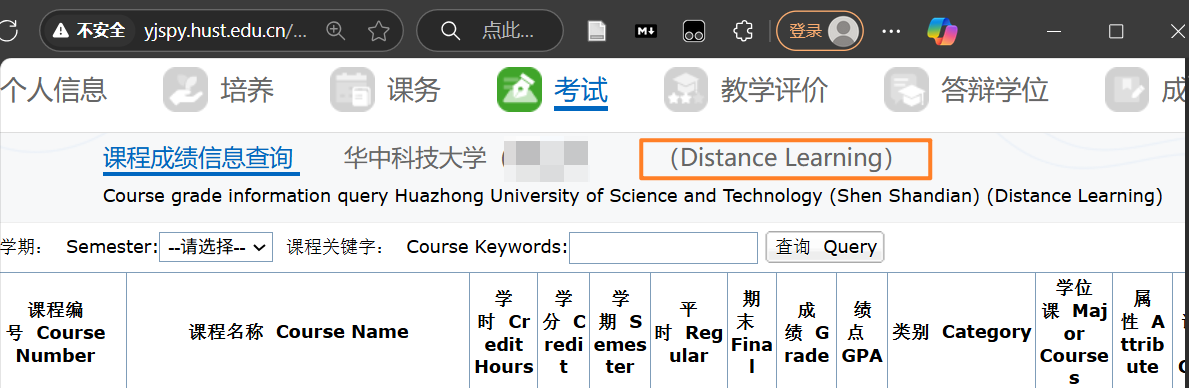Click the 课程名称 Course Name column header

click(298, 332)
